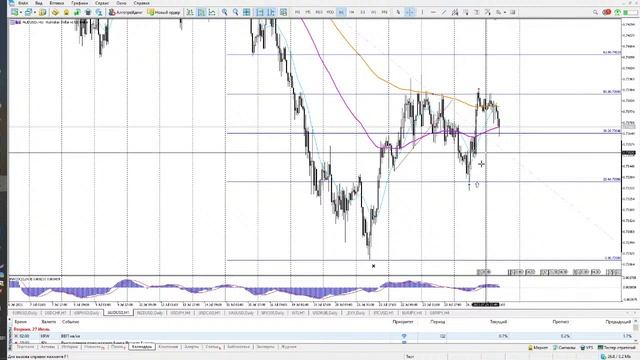This screenshot has width=640, height=360.
Task: Open the chart profiles icon
Action: coord(28,12)
